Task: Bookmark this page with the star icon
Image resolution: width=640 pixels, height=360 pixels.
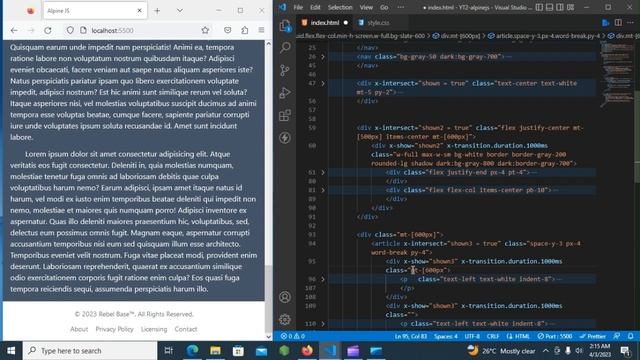Action: pyautogui.click(x=205, y=30)
